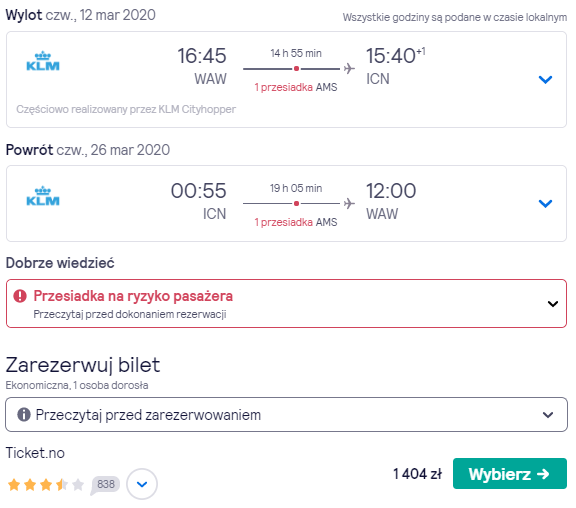The width and height of the screenshot is (576, 508).
Task: Click the 1 404 zł price
Action: tap(417, 474)
